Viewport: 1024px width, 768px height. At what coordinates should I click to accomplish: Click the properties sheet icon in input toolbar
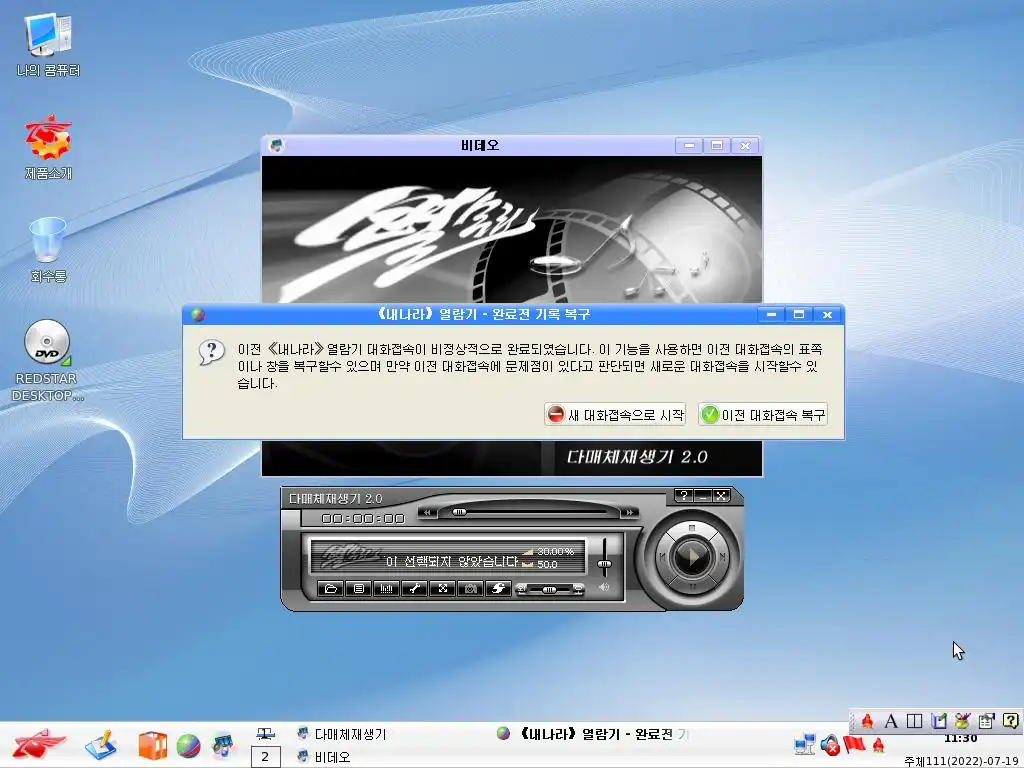(x=986, y=721)
